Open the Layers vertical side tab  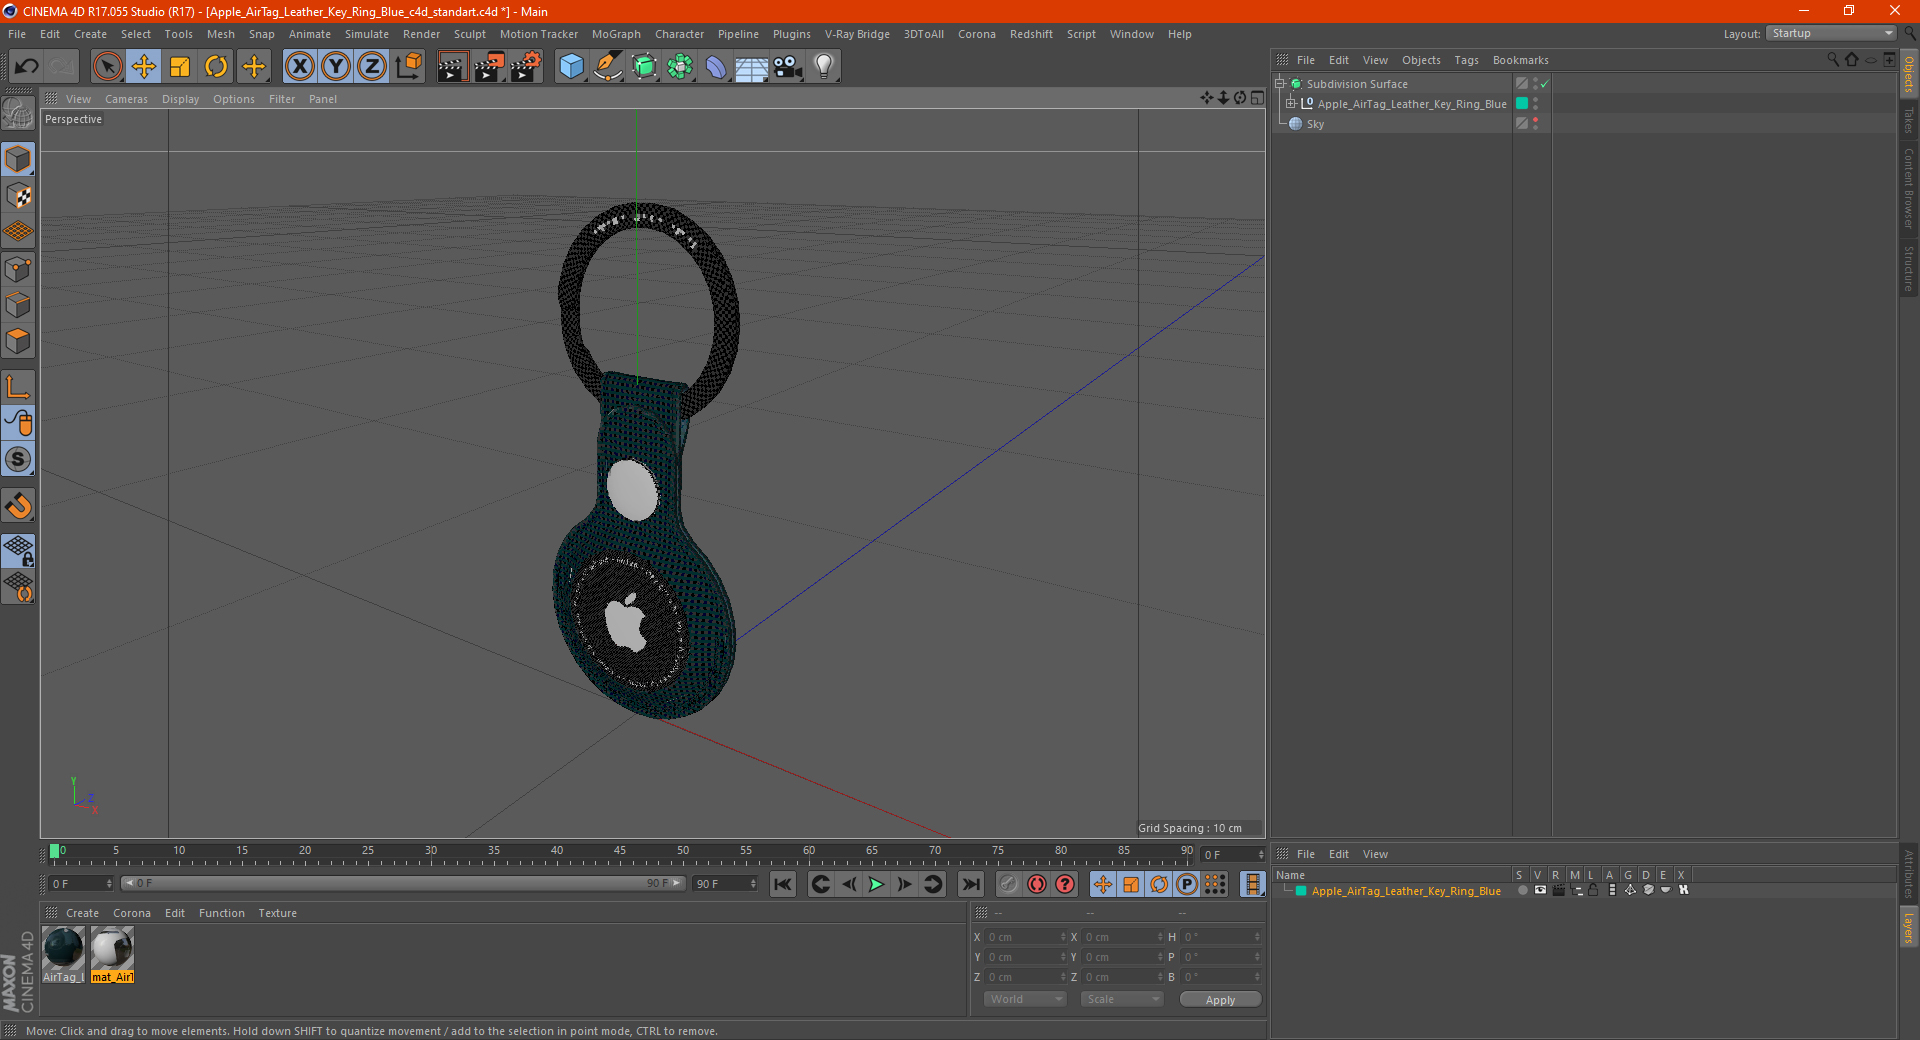coord(1909,927)
